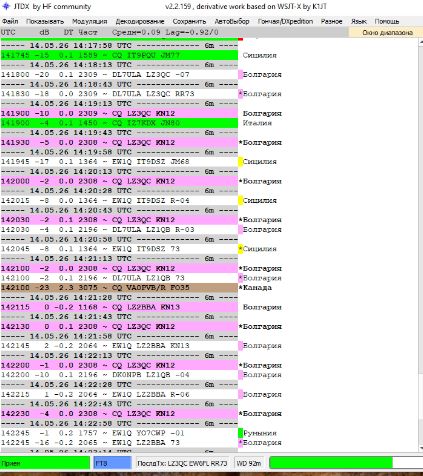Select decode line EW1Q LZ2BBA 73
423x476 pixels.
click(119, 443)
